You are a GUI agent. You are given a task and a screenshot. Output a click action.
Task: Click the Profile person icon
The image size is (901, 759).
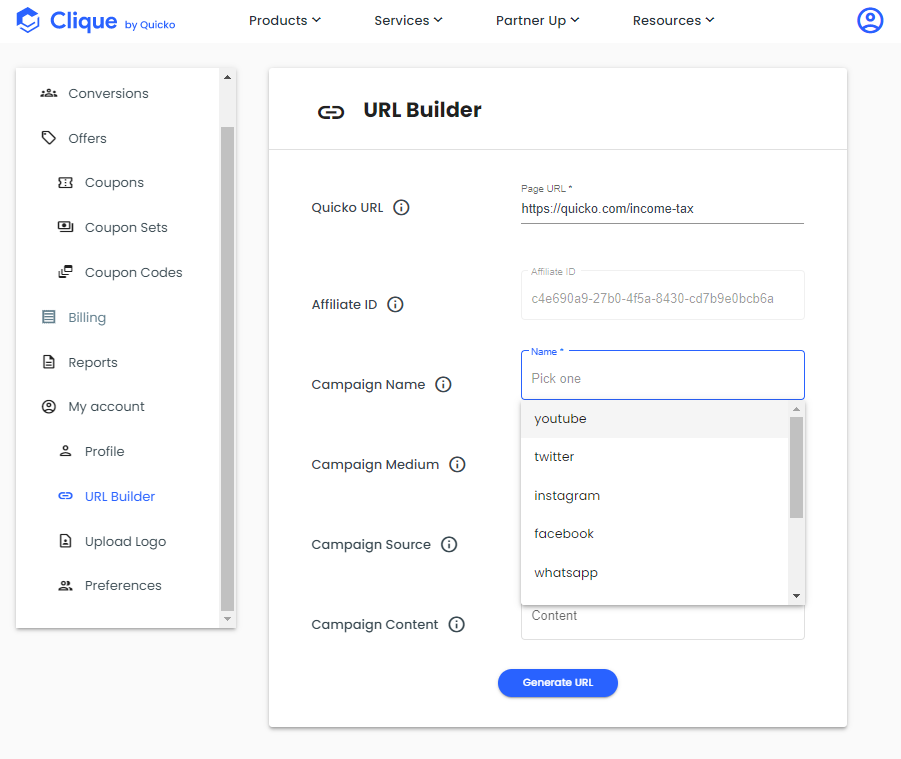(x=66, y=451)
